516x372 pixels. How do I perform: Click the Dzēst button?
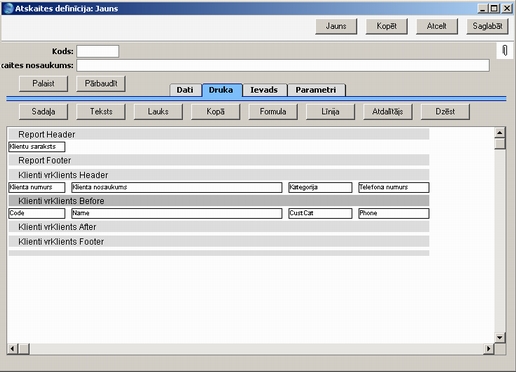(445, 112)
